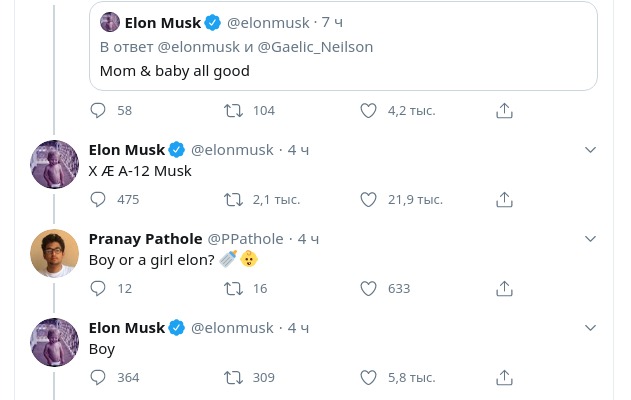Share the 'Mom & baby all good' tweet
The width and height of the screenshot is (631, 400).
pyautogui.click(x=504, y=111)
